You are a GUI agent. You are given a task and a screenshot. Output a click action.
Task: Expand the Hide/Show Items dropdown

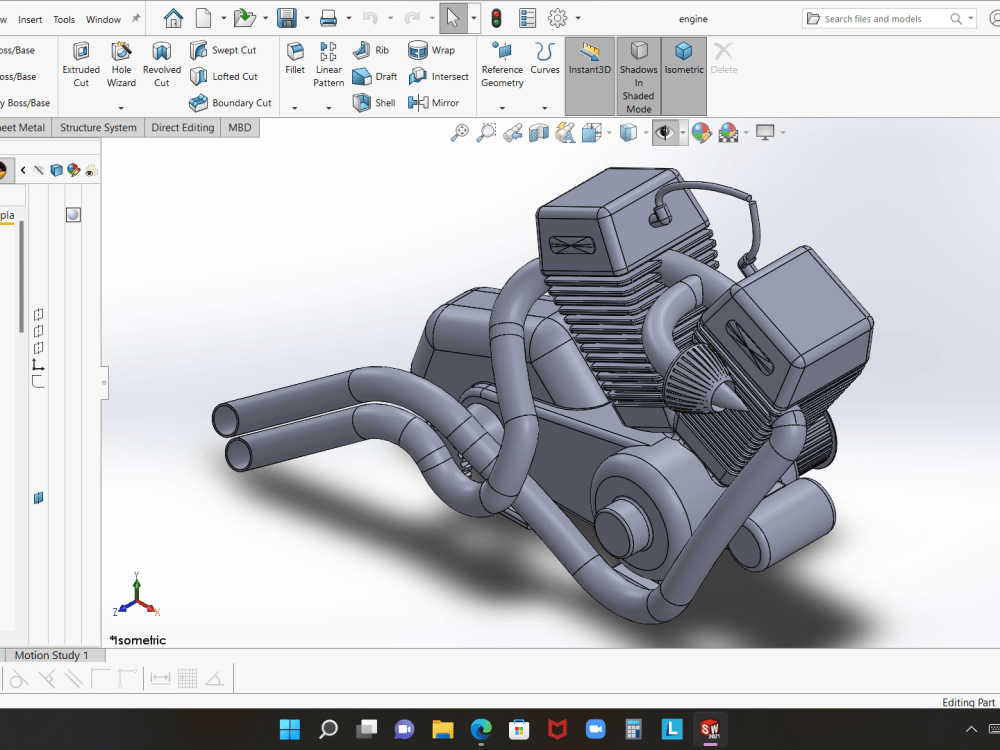point(683,132)
